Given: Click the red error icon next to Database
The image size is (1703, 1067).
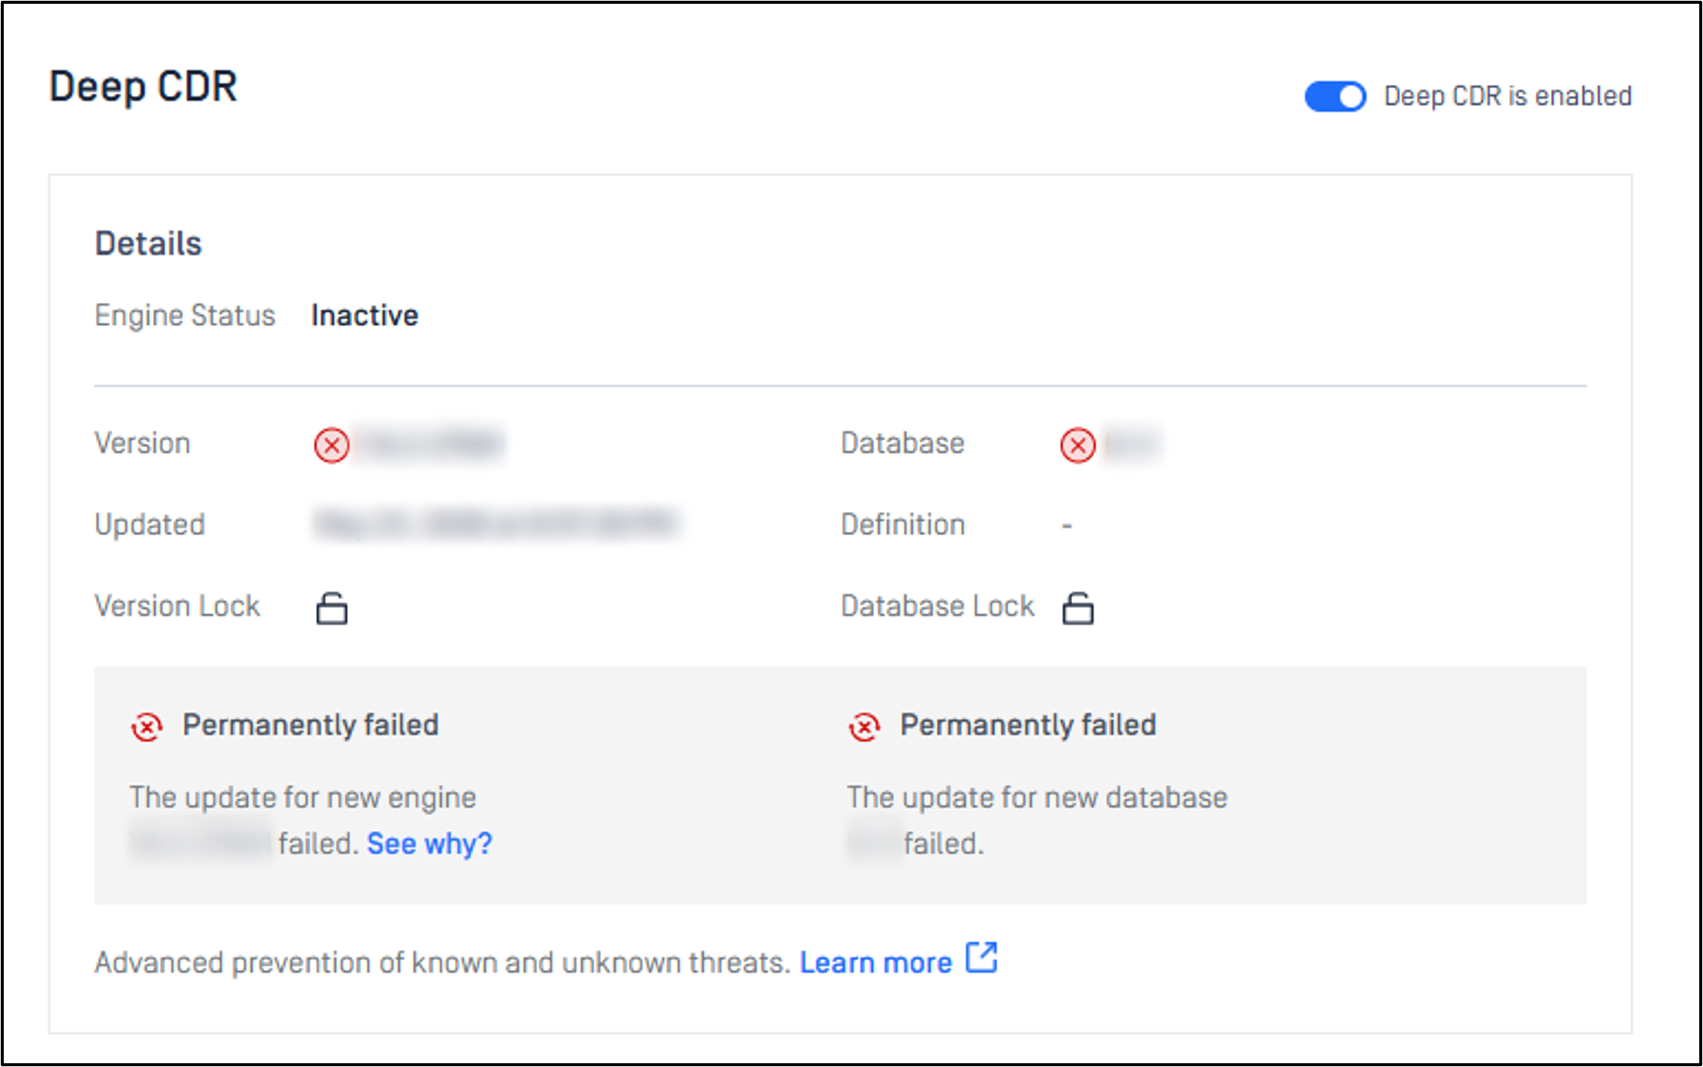Looking at the screenshot, I should point(1078,445).
